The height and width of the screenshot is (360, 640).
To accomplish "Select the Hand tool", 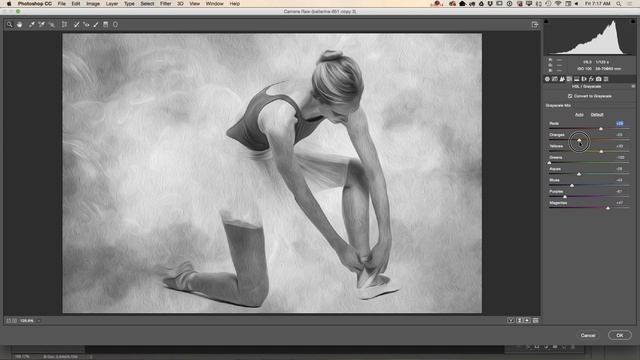I will tap(19, 25).
